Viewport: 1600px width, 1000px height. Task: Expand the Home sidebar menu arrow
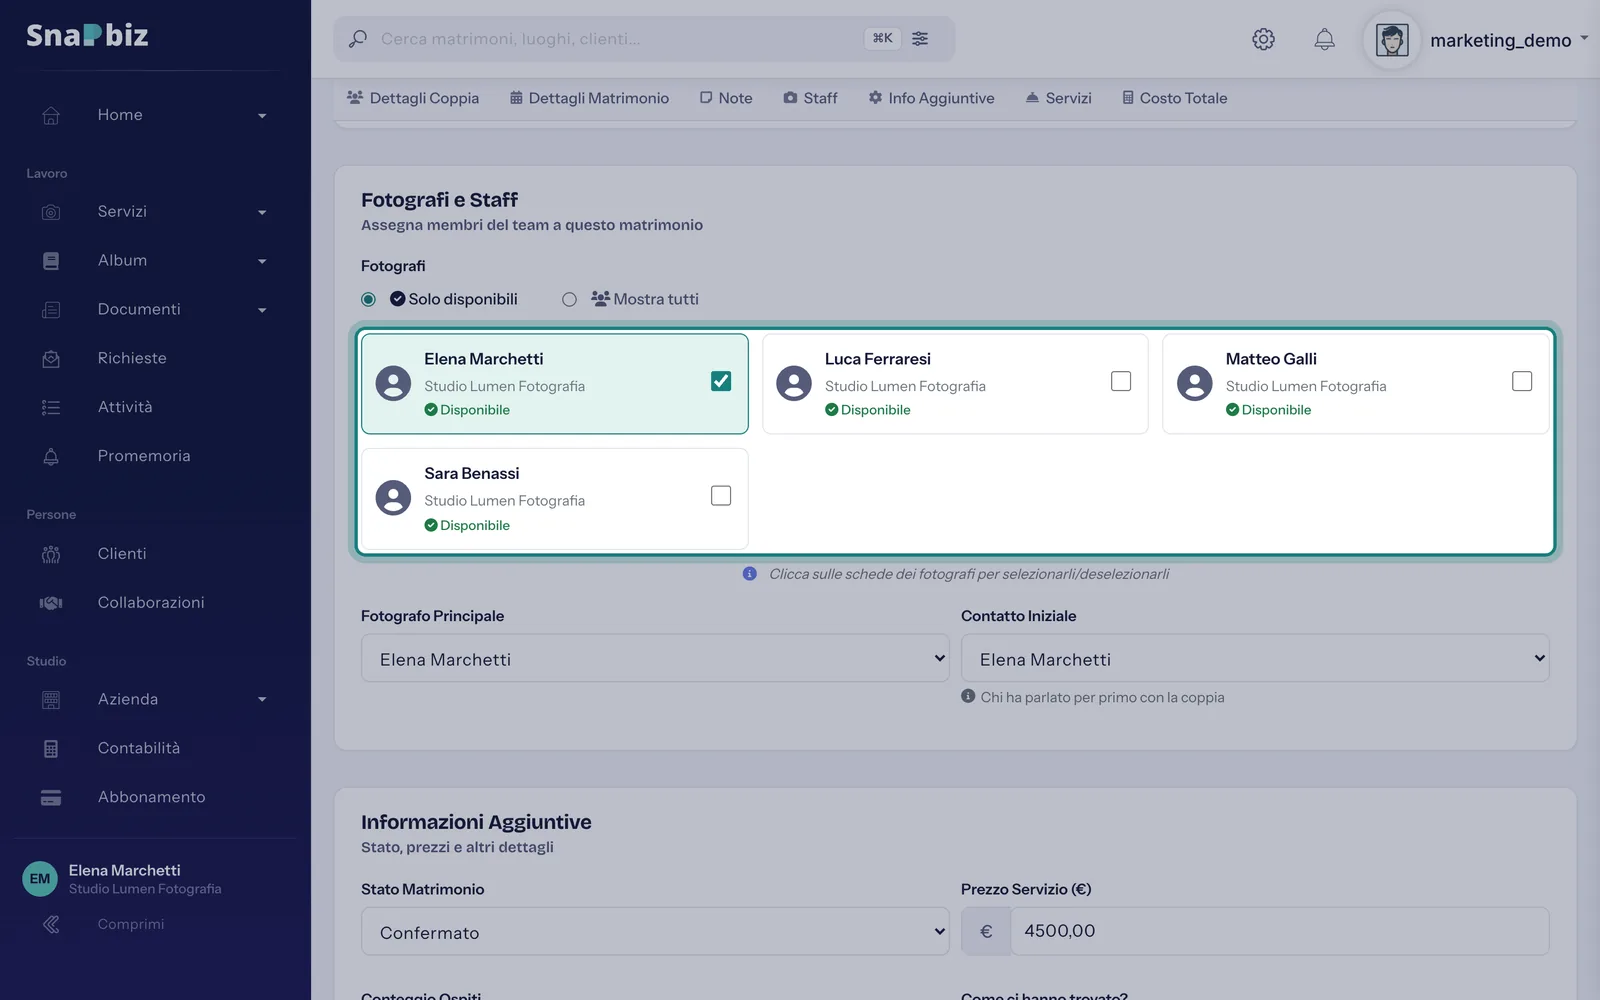pyautogui.click(x=262, y=116)
